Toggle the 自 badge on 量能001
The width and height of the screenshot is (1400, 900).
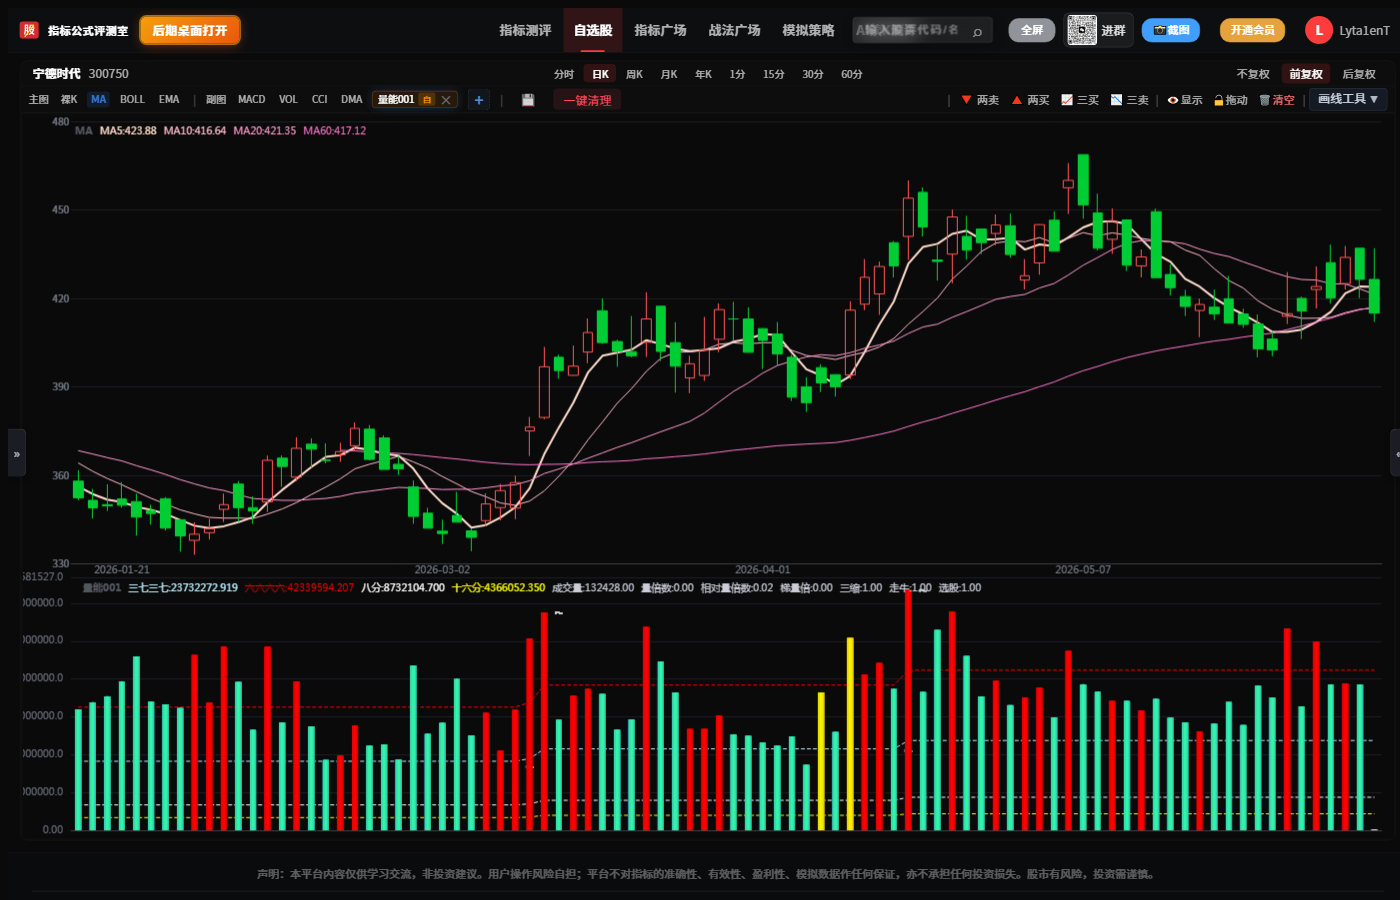click(x=427, y=100)
